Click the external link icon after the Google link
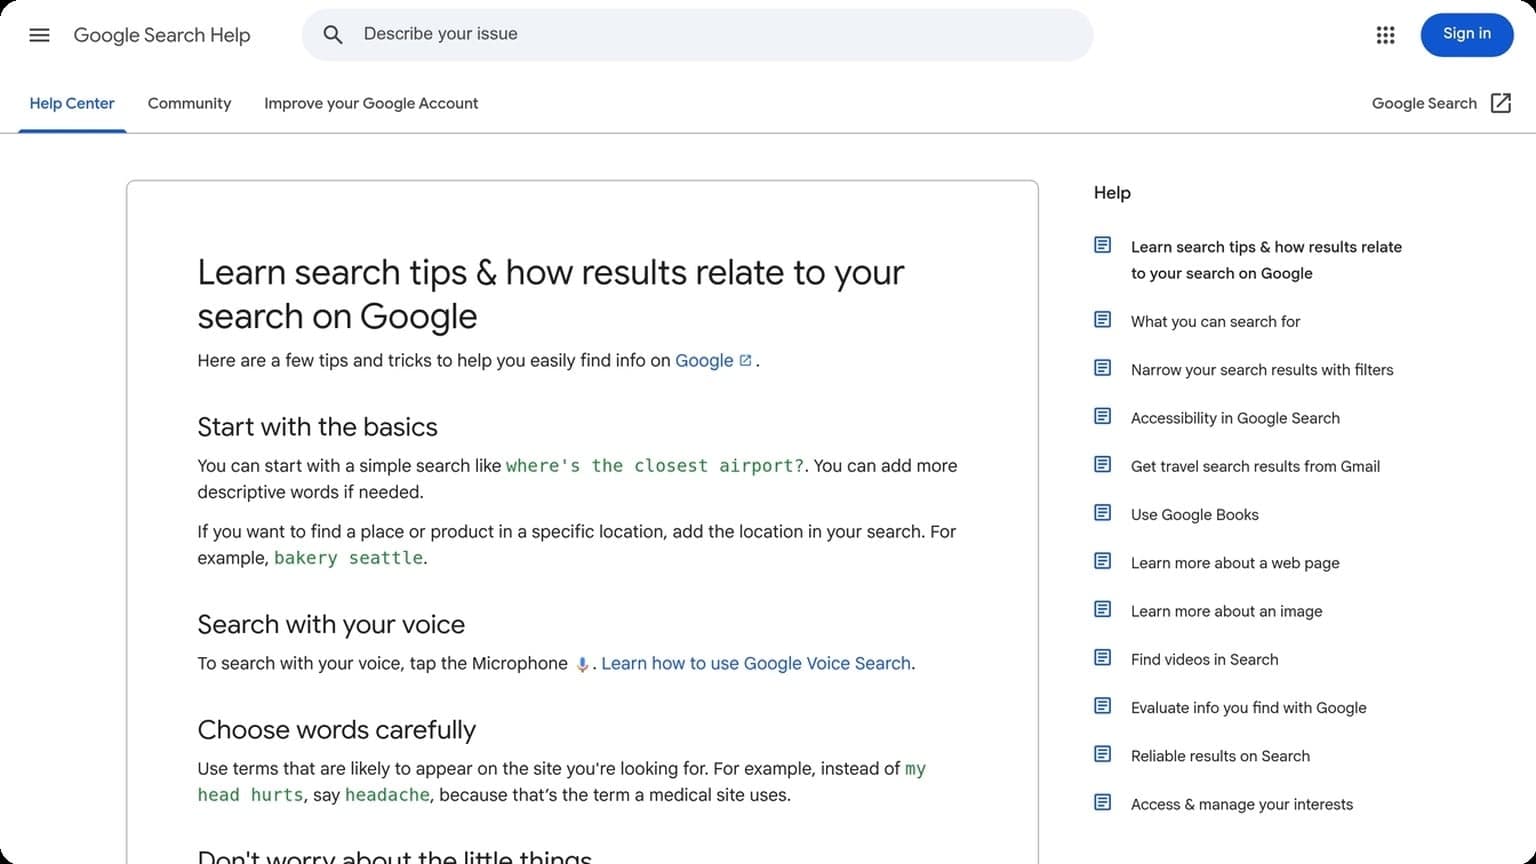 [745, 359]
